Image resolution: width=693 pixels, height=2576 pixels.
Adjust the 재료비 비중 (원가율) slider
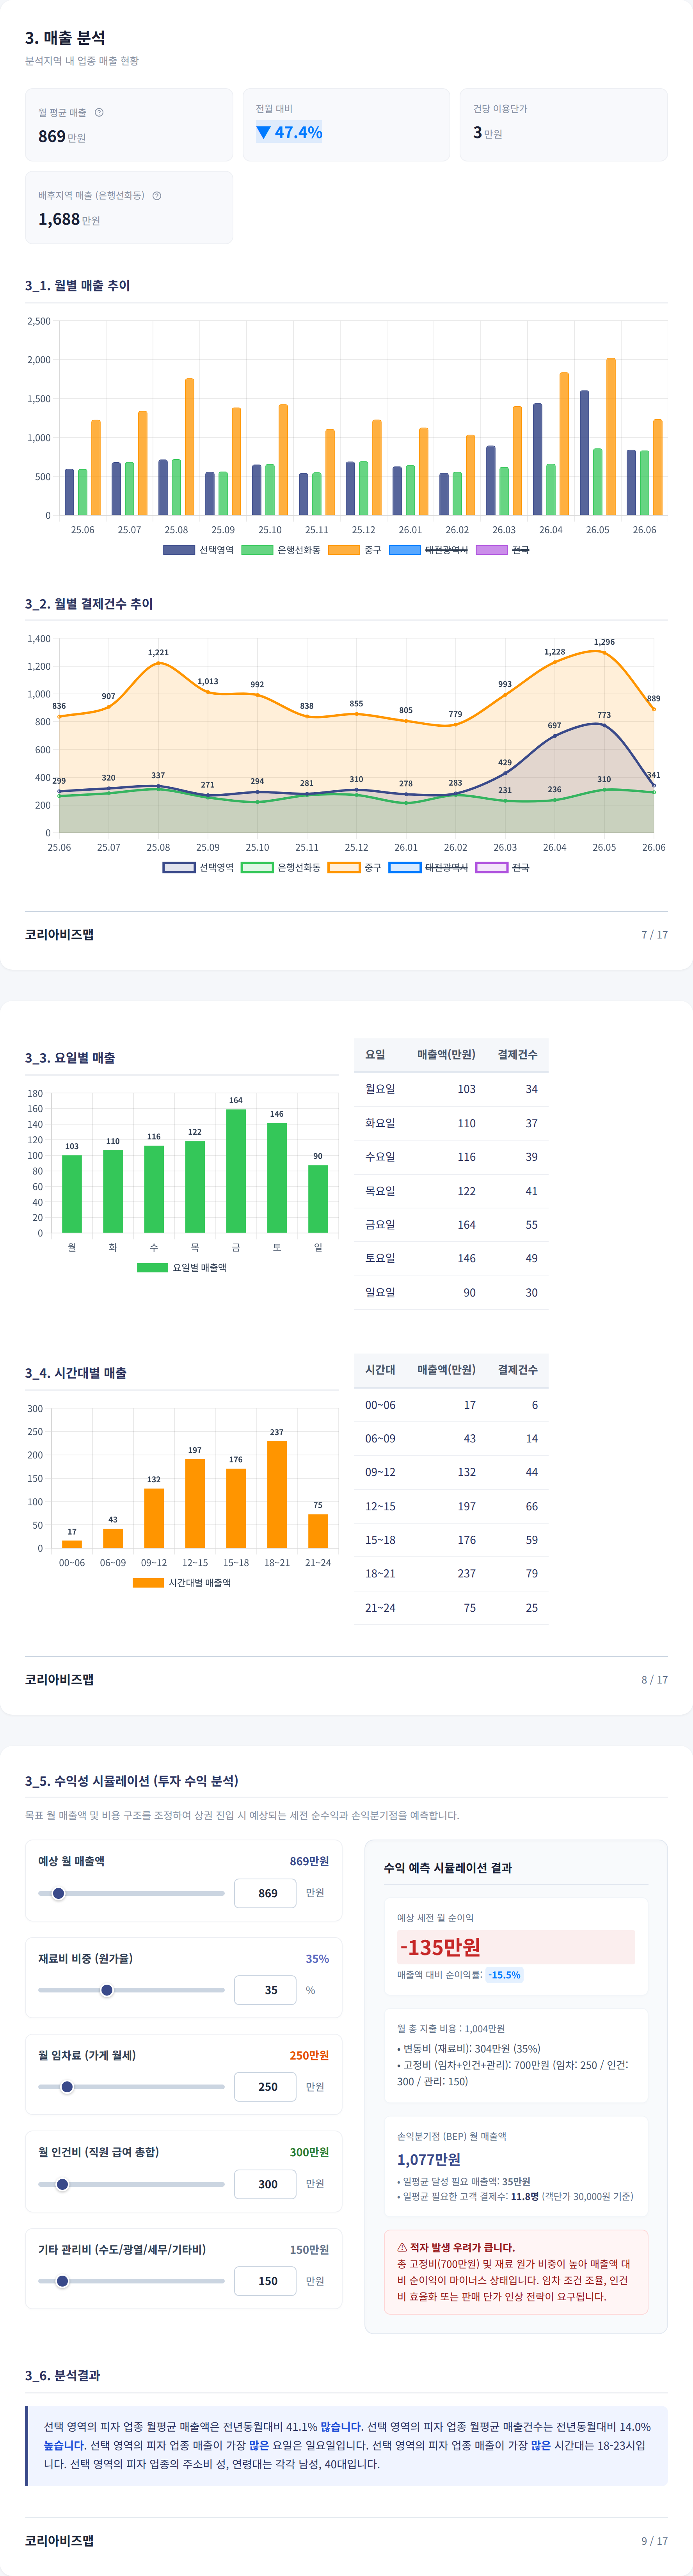(131, 1990)
